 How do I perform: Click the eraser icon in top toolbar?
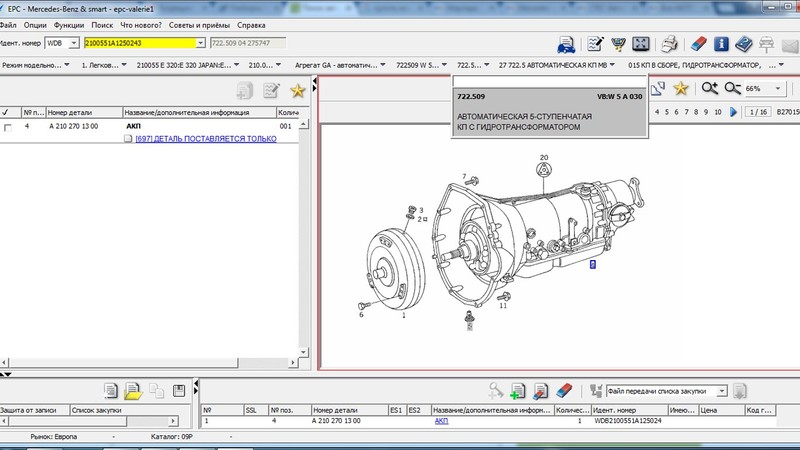(x=697, y=44)
